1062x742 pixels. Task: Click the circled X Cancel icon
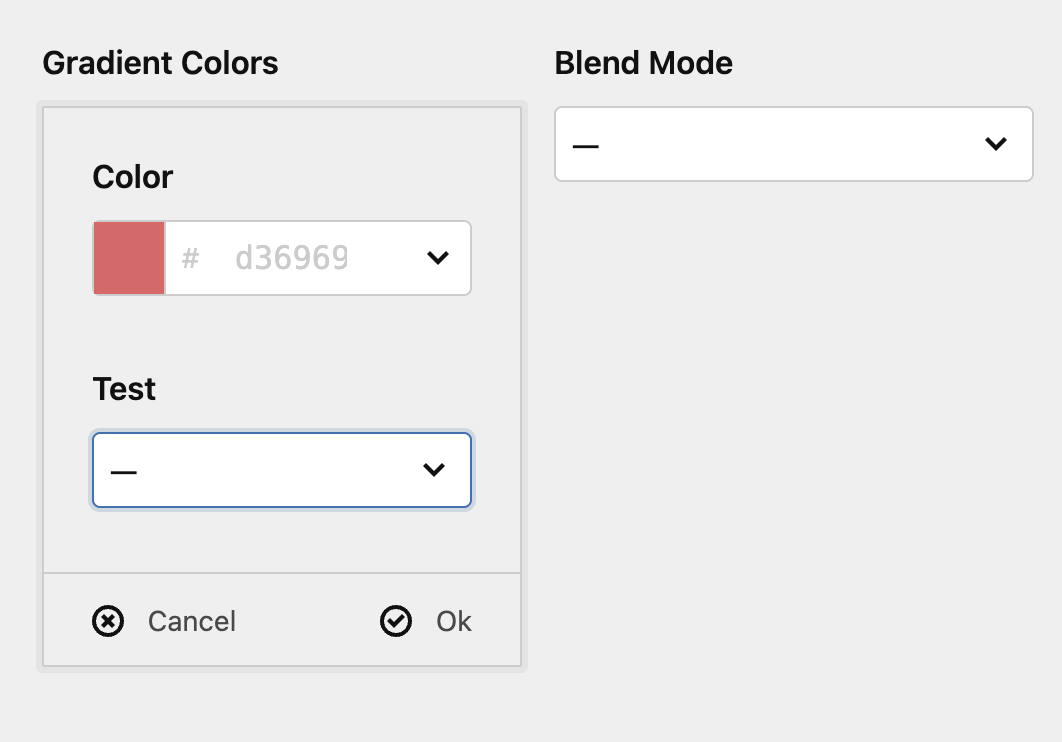coord(108,621)
